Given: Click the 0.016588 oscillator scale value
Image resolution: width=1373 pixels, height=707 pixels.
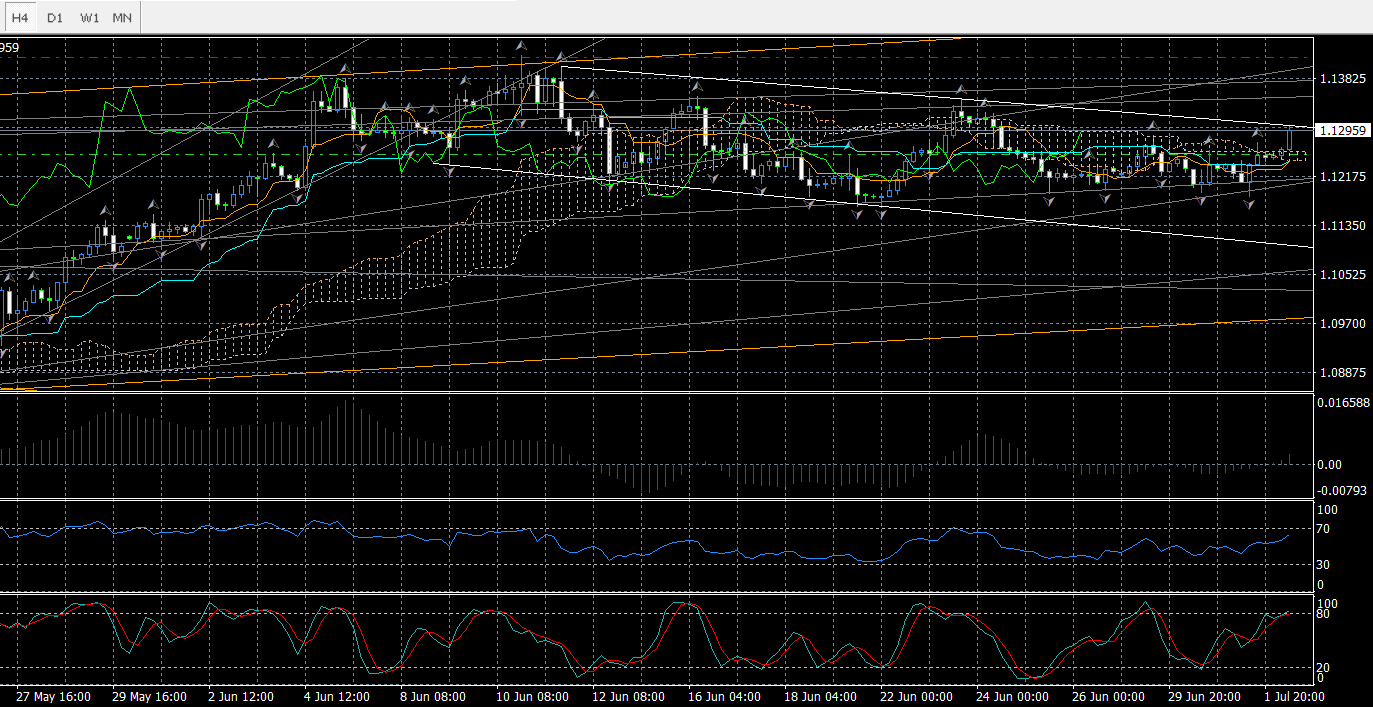Looking at the screenshot, I should pyautogui.click(x=1343, y=402).
